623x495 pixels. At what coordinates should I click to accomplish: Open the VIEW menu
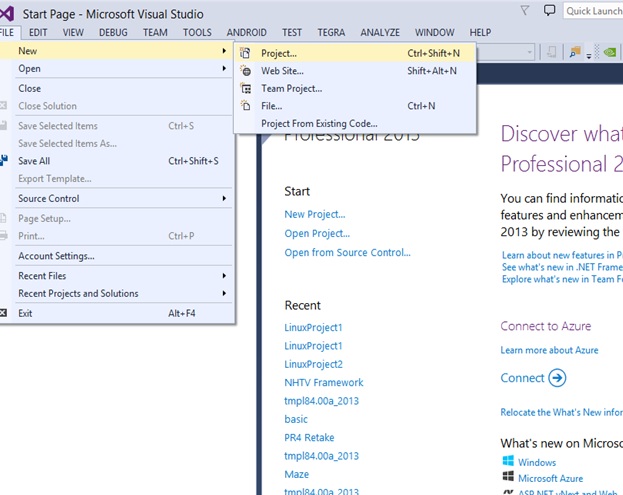pyautogui.click(x=73, y=32)
